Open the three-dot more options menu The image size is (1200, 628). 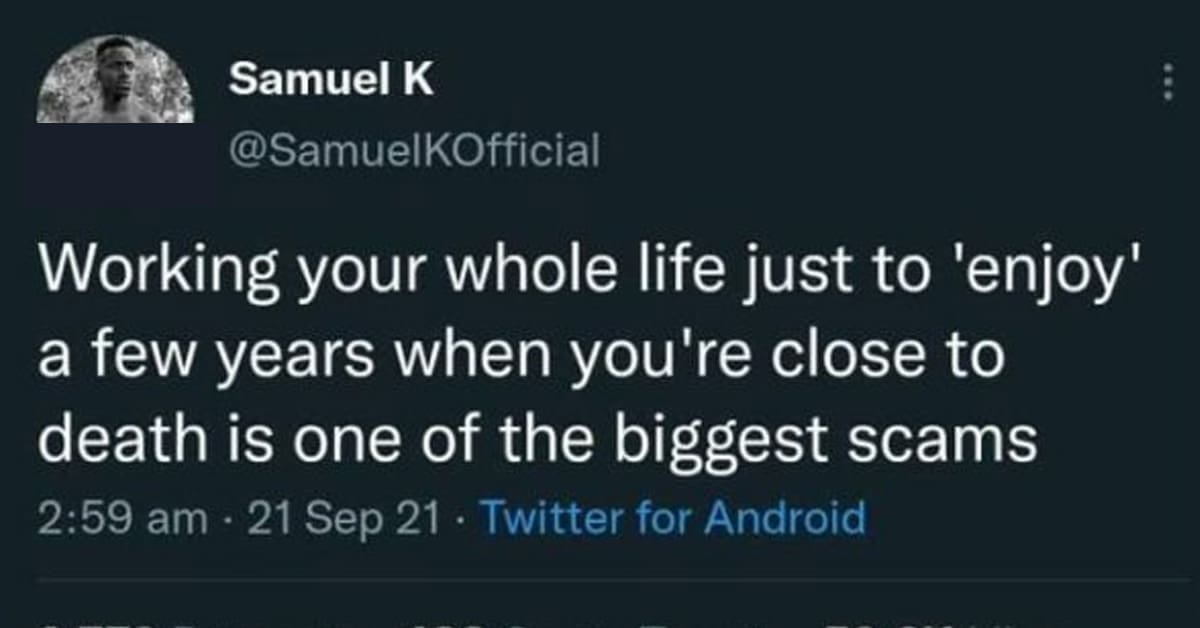1166,80
